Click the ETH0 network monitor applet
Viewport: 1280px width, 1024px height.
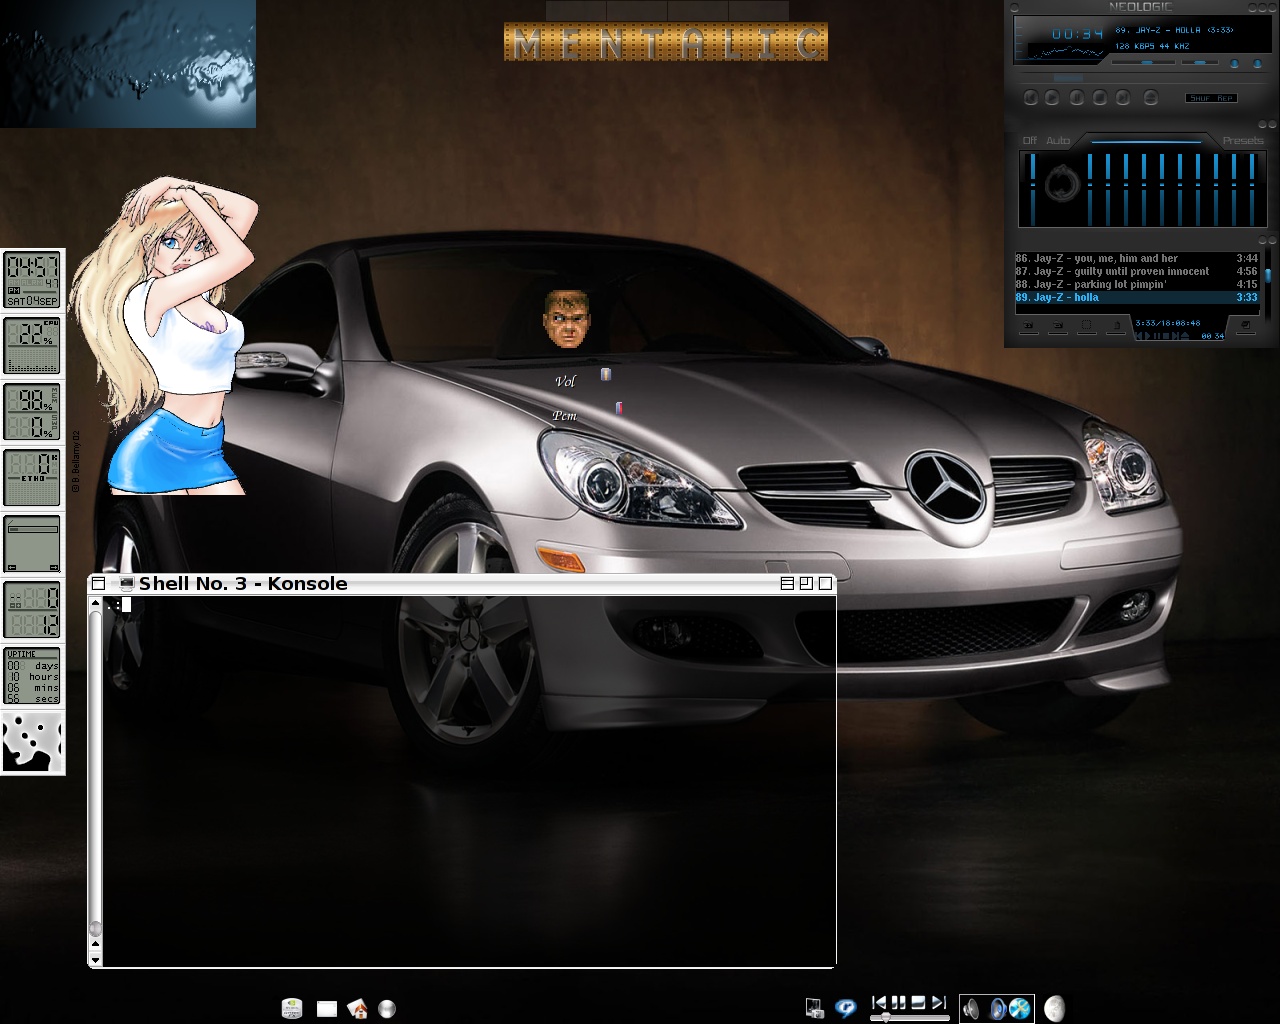point(33,478)
